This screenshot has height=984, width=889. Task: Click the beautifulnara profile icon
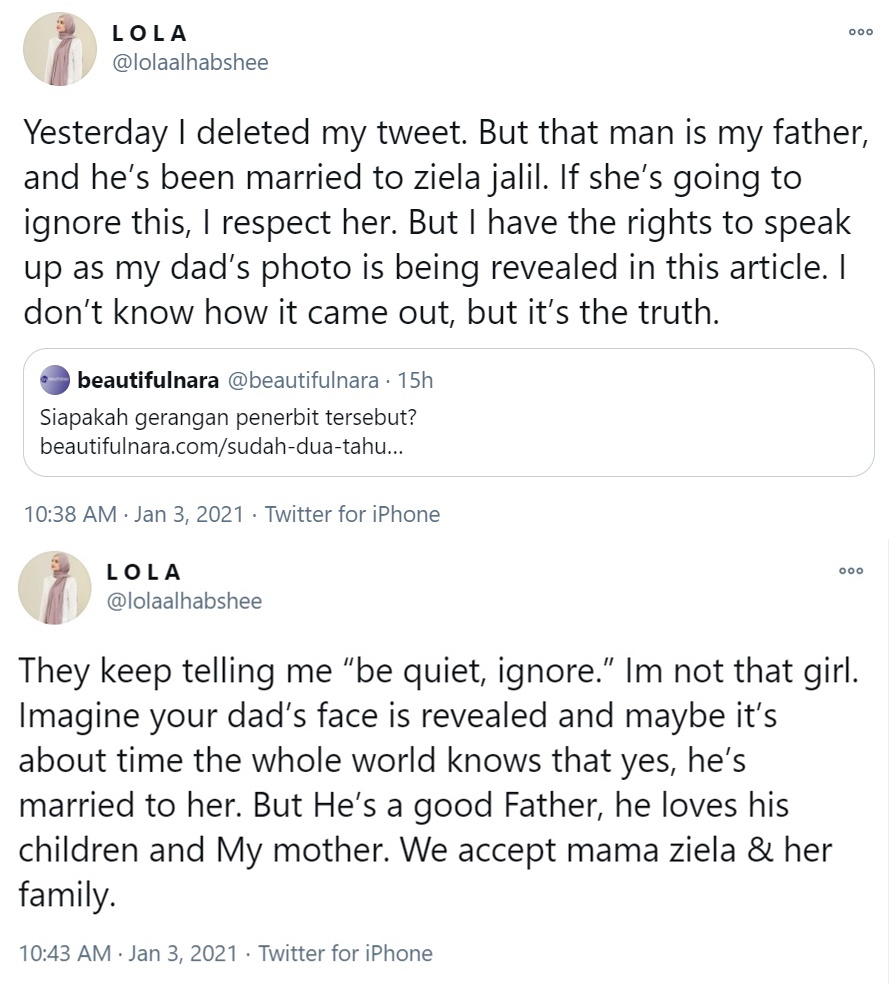53,380
